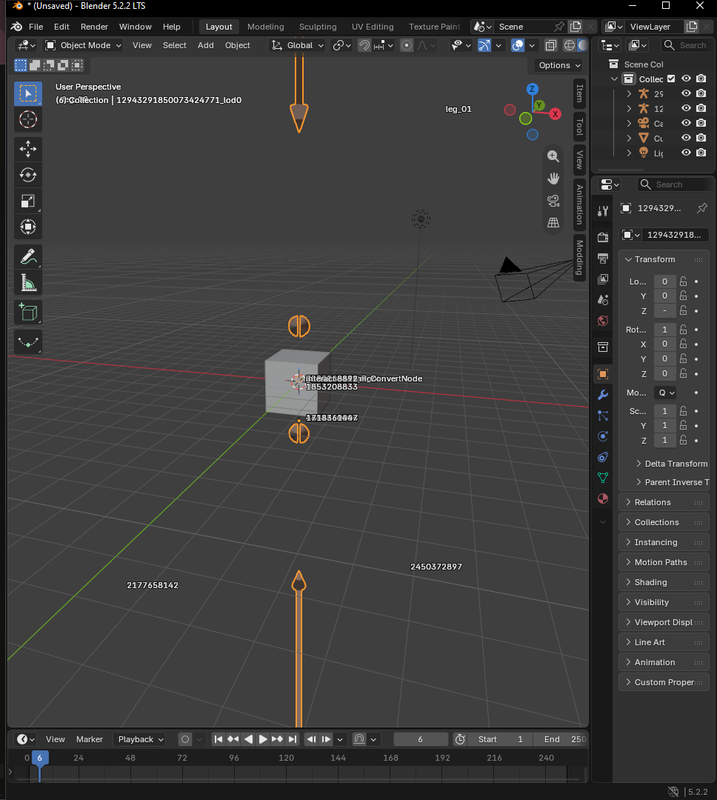This screenshot has width=717, height=800.
Task: Click the outliner Search field
Action: [686, 45]
